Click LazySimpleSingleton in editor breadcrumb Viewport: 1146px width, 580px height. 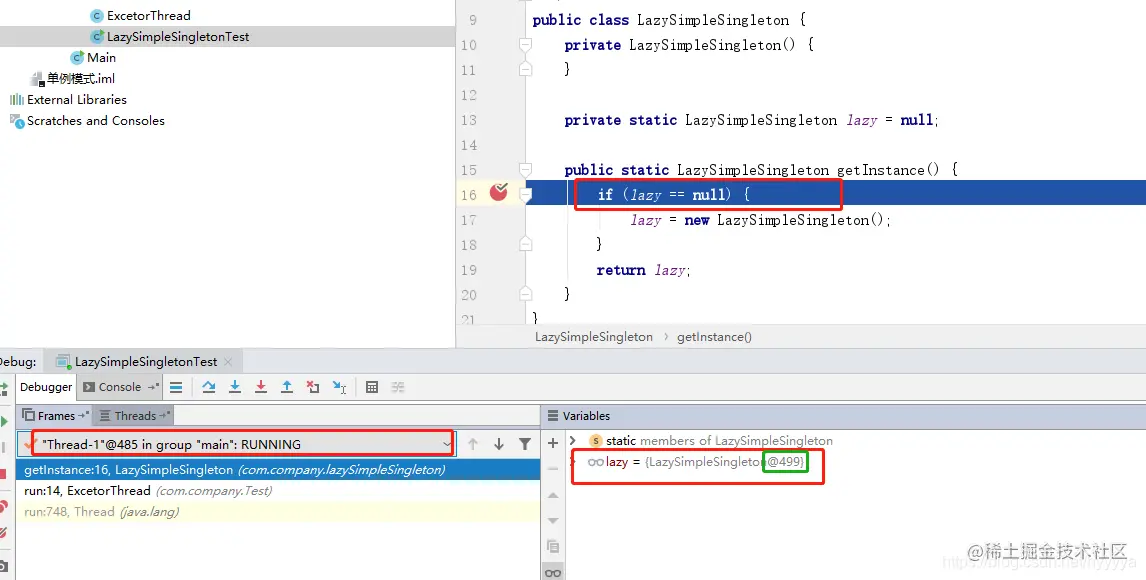(x=593, y=337)
